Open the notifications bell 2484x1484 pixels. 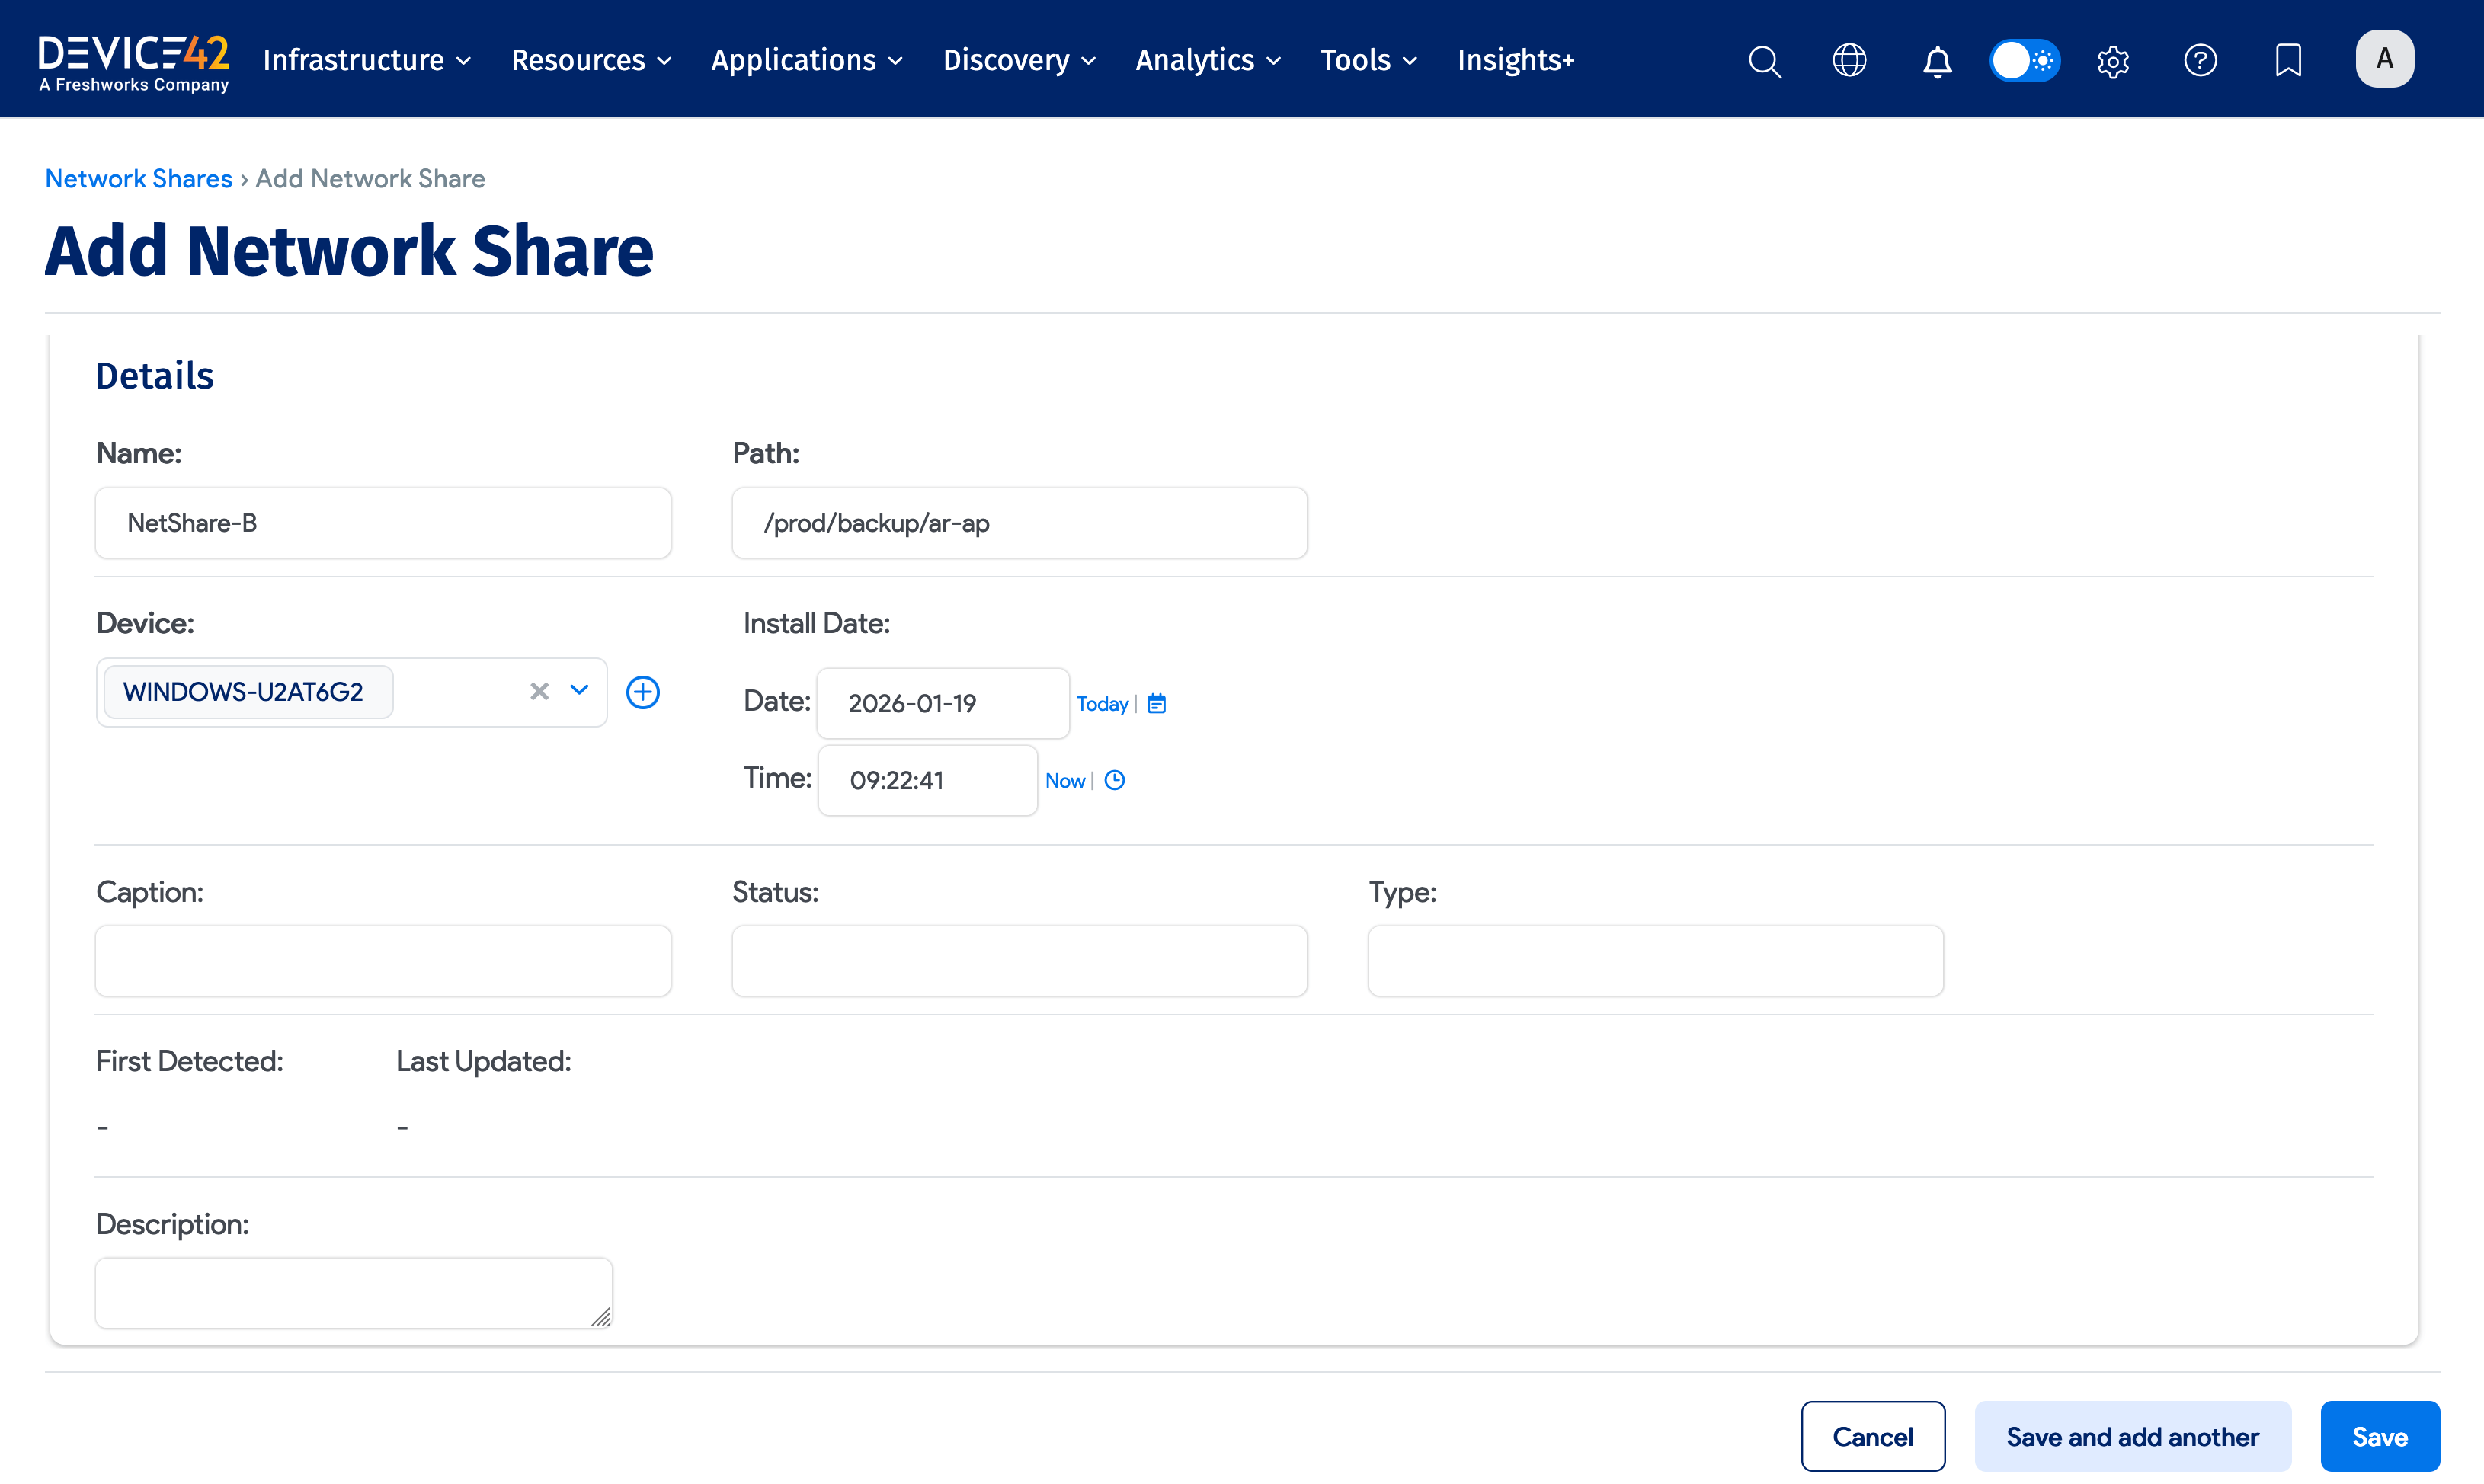(x=1936, y=61)
